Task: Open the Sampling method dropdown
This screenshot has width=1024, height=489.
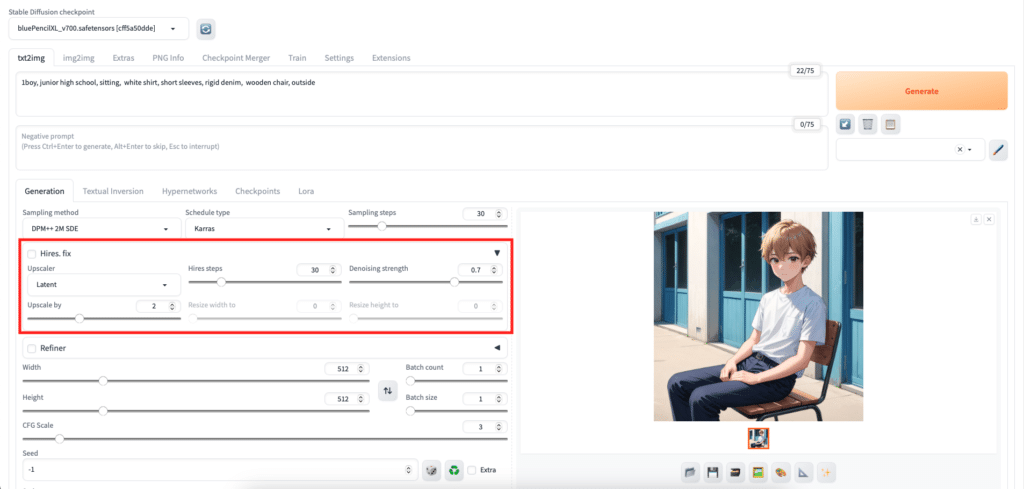Action: click(x=99, y=229)
